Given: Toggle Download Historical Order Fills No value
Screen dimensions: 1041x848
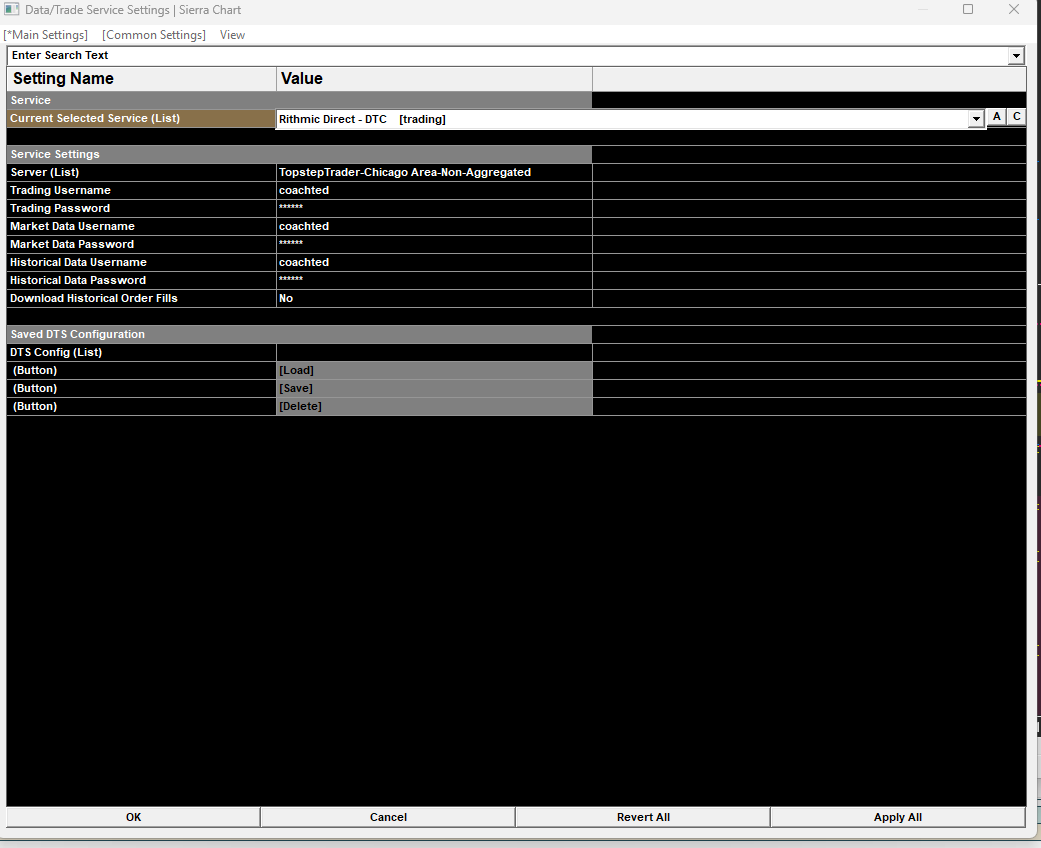Looking at the screenshot, I should click(434, 298).
